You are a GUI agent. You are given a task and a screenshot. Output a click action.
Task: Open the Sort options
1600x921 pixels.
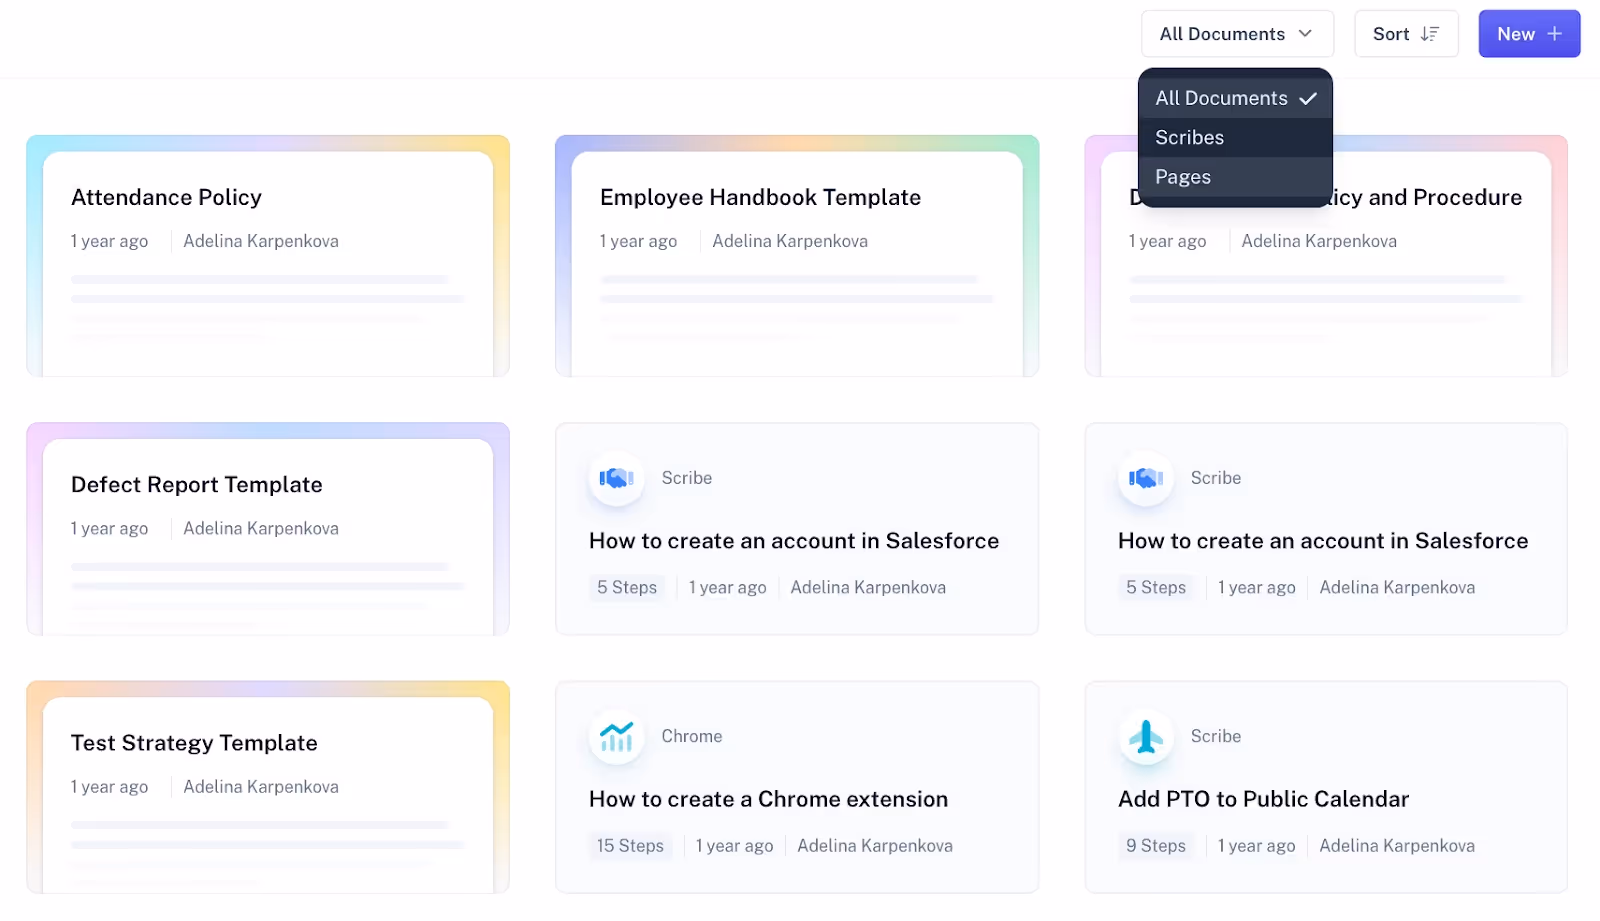point(1405,33)
